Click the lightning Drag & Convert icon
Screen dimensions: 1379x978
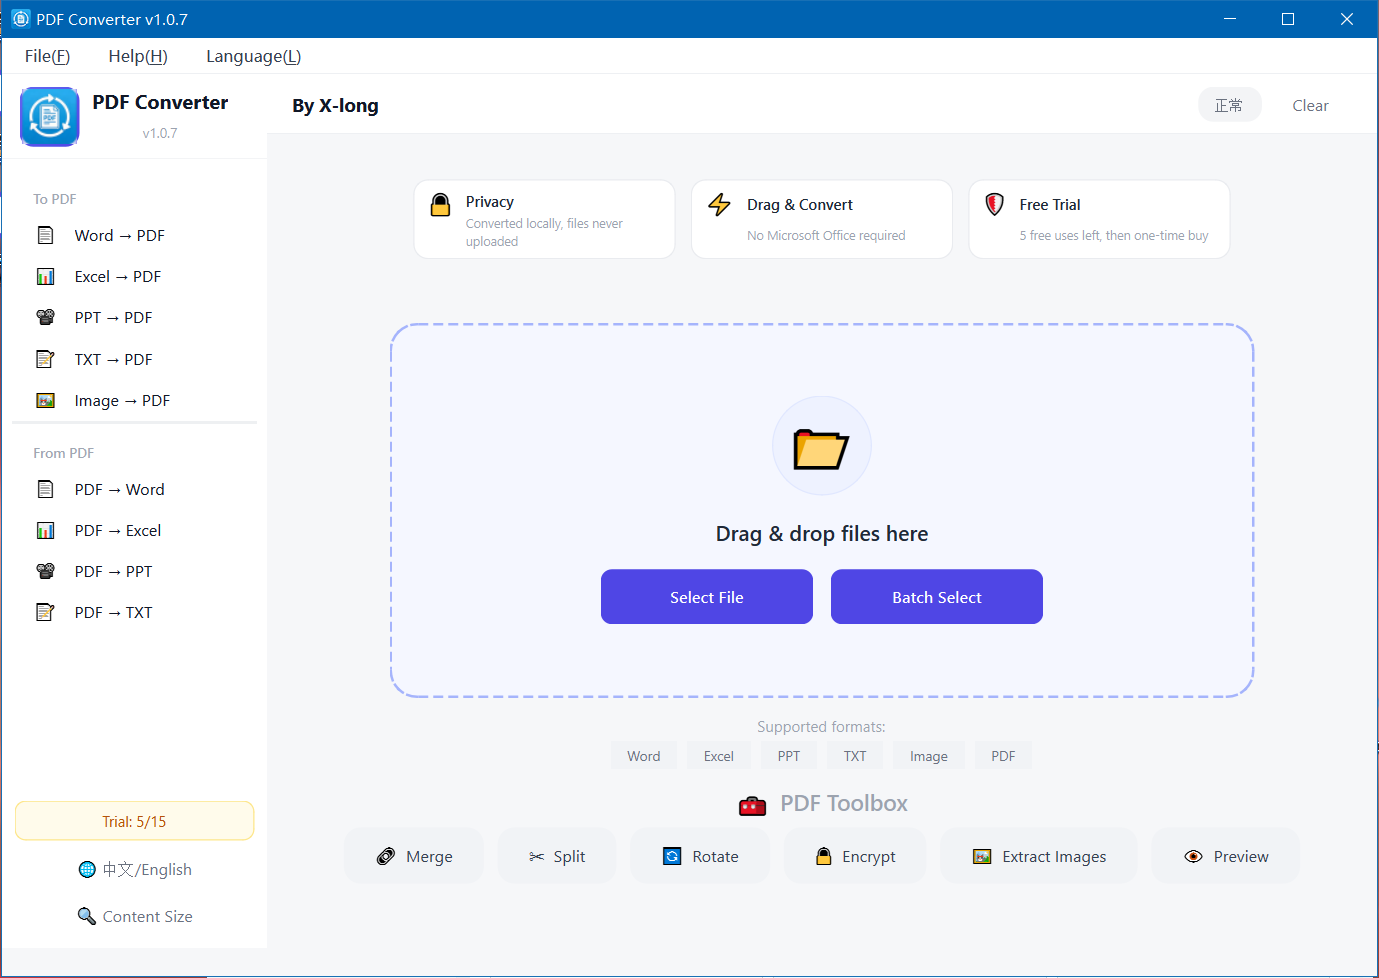[x=720, y=205]
